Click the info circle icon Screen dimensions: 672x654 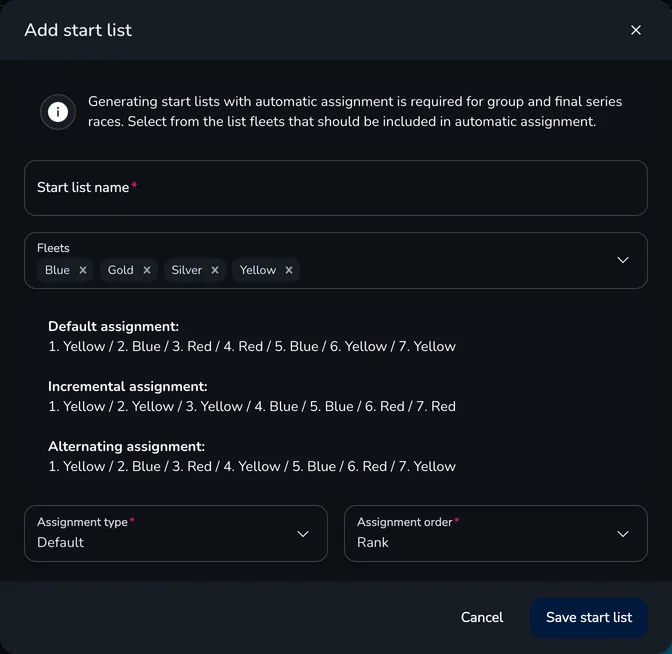point(58,112)
